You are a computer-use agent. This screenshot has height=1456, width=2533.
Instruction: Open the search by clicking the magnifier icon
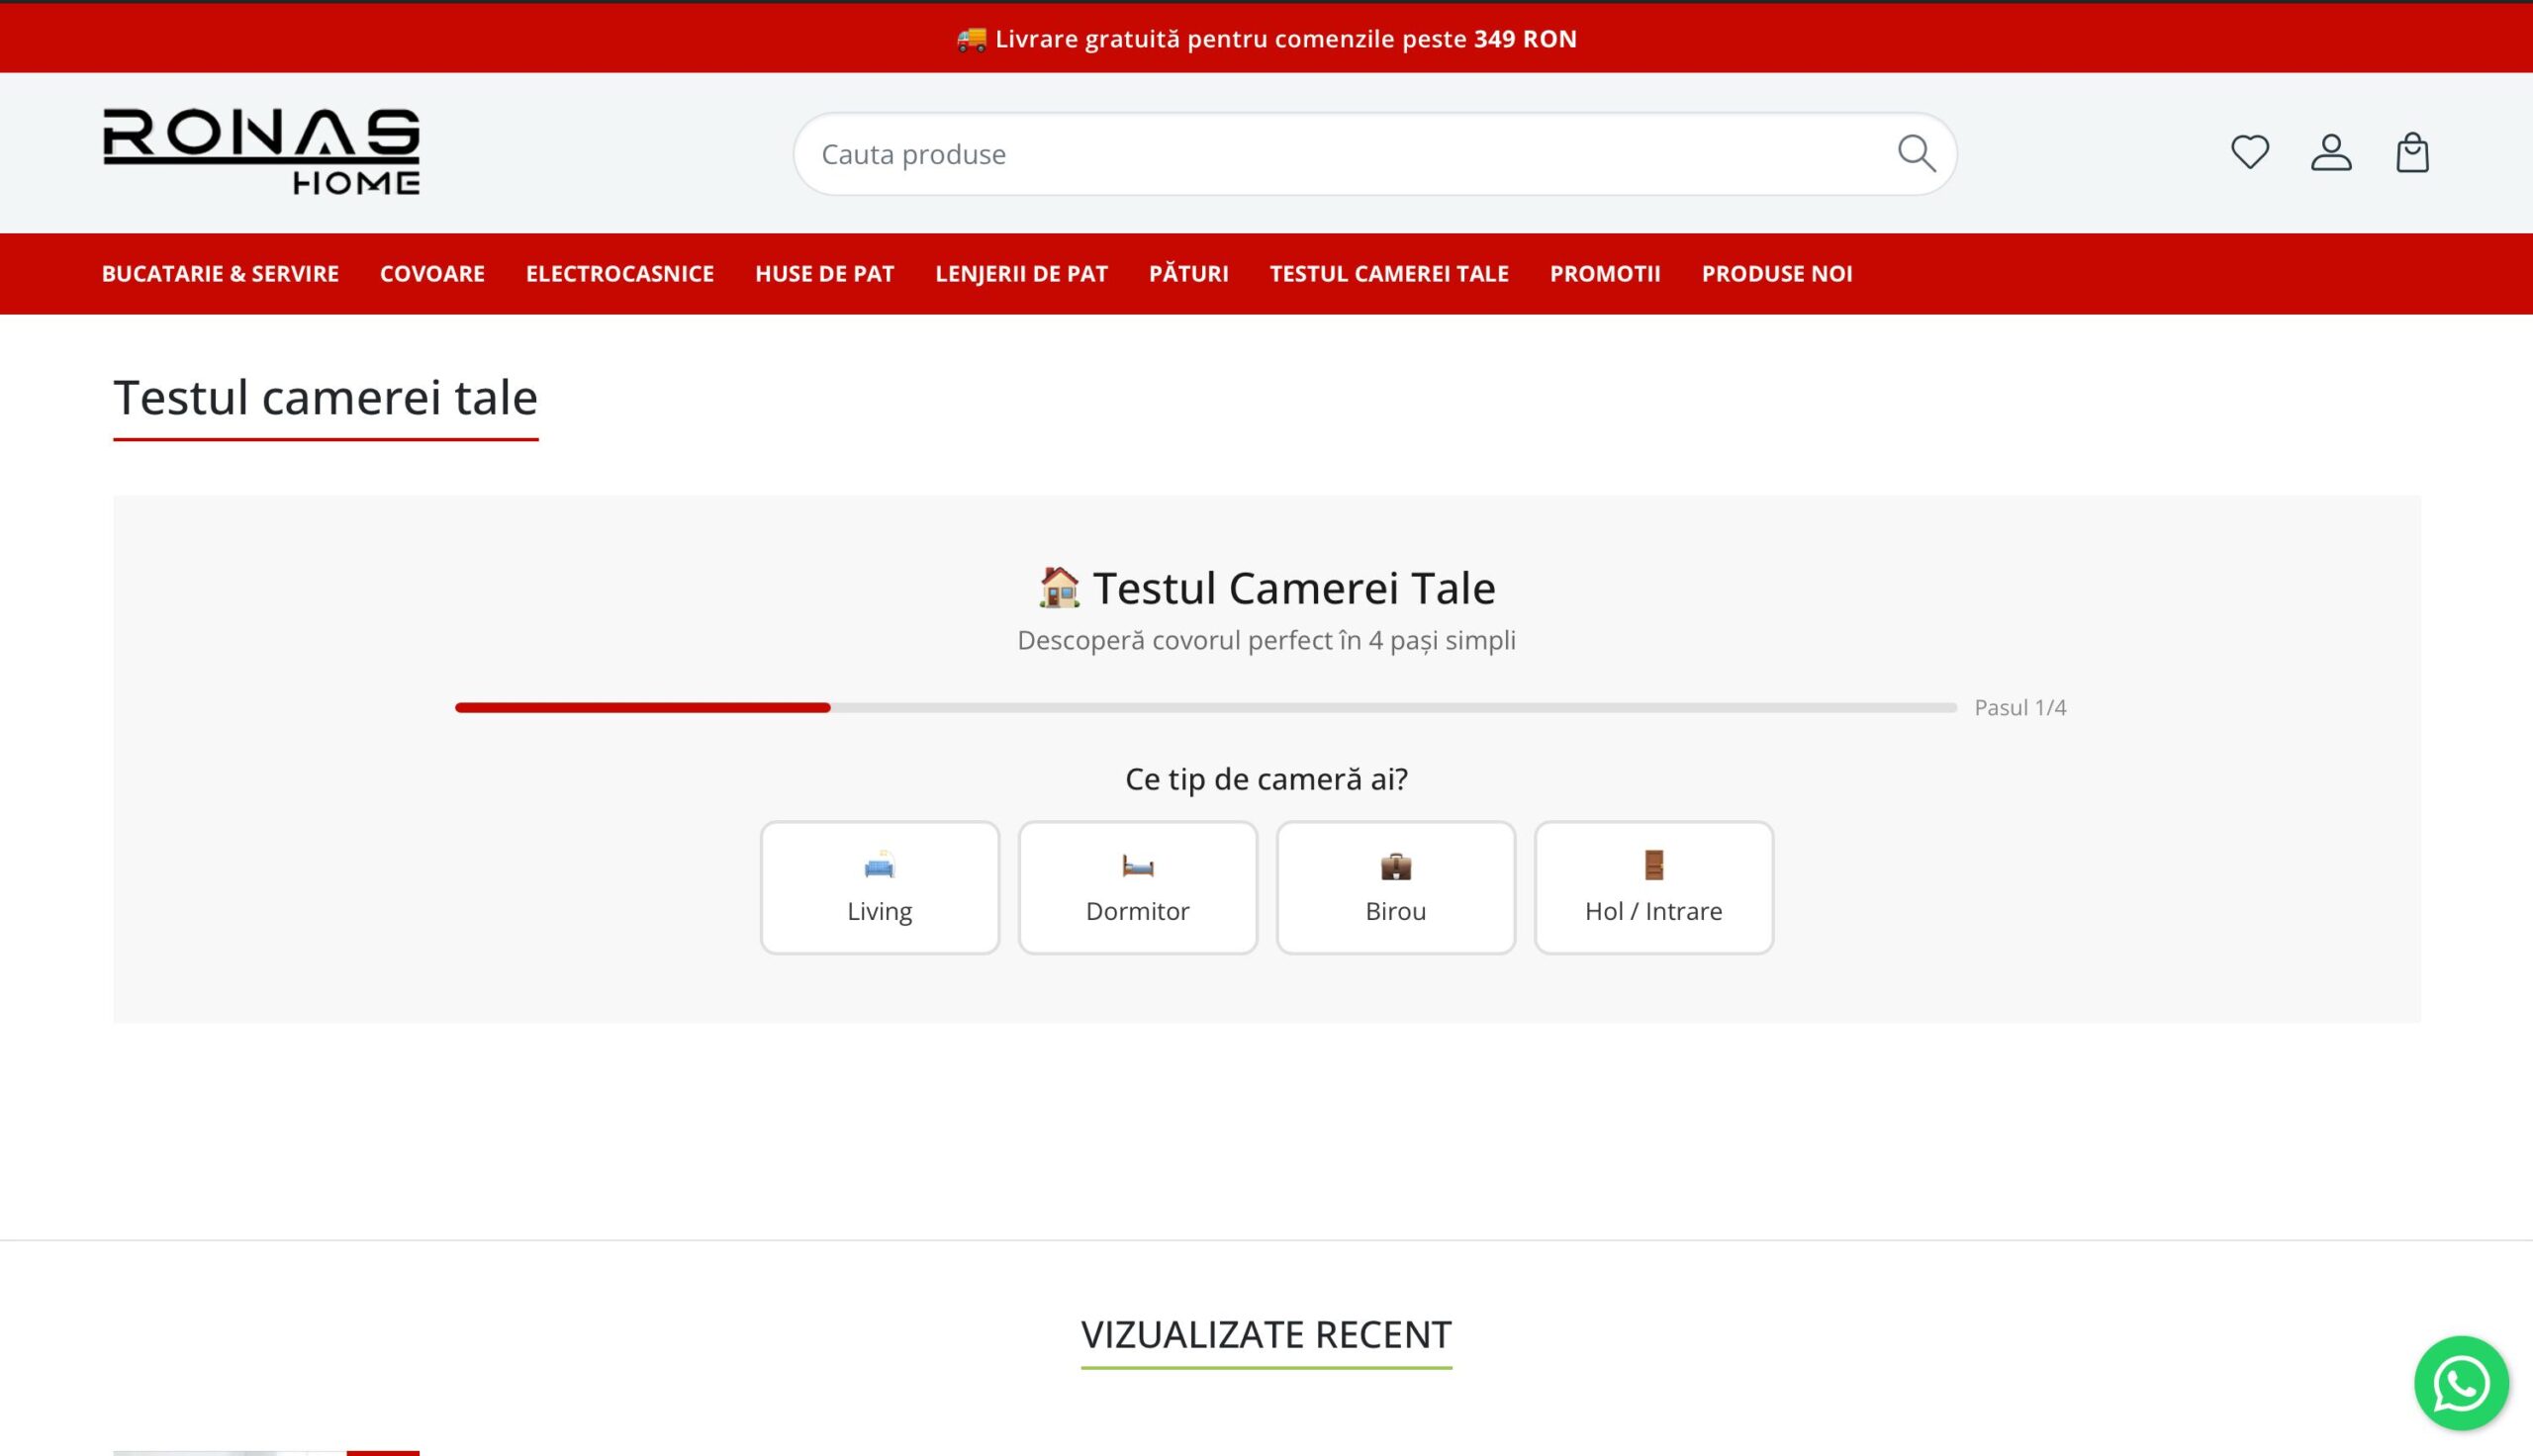coord(1916,152)
